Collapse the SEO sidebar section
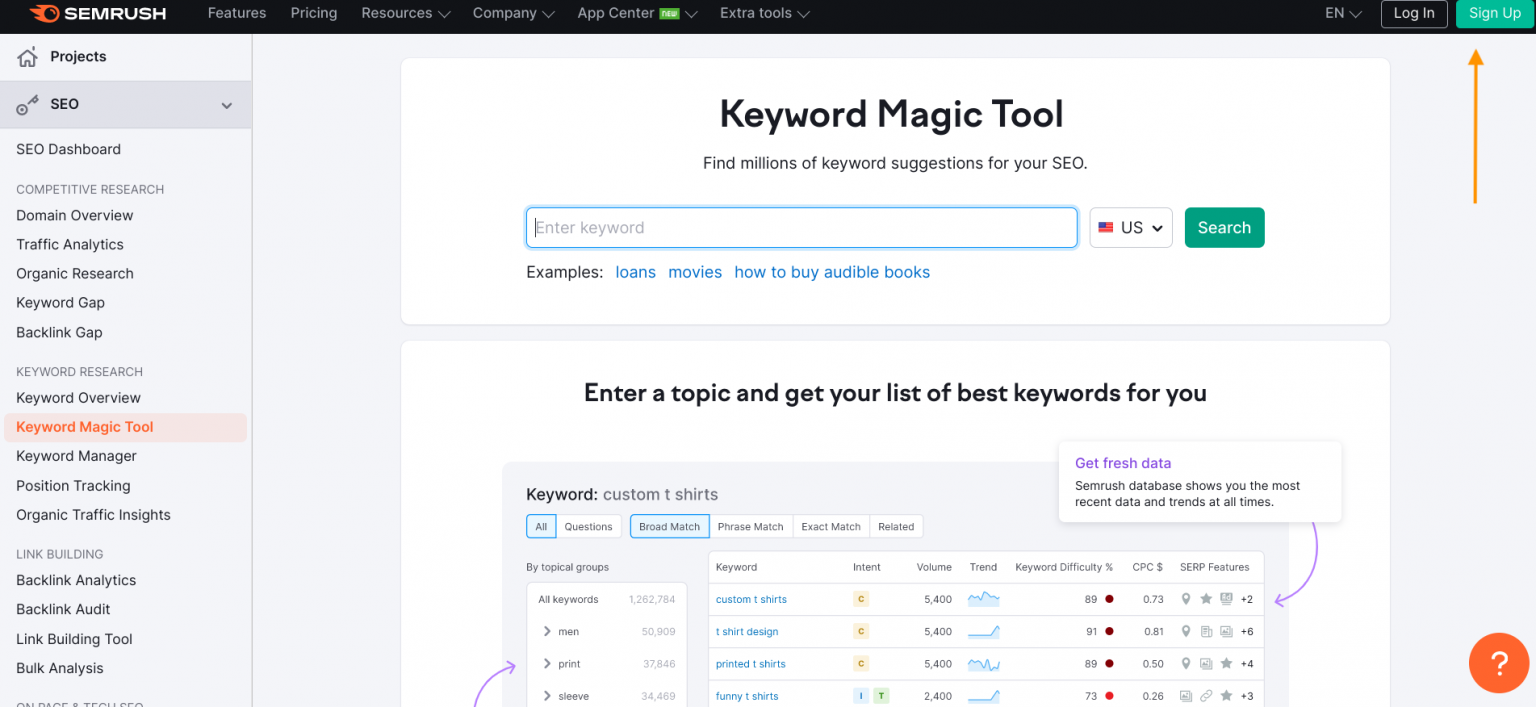1536x707 pixels. (227, 104)
